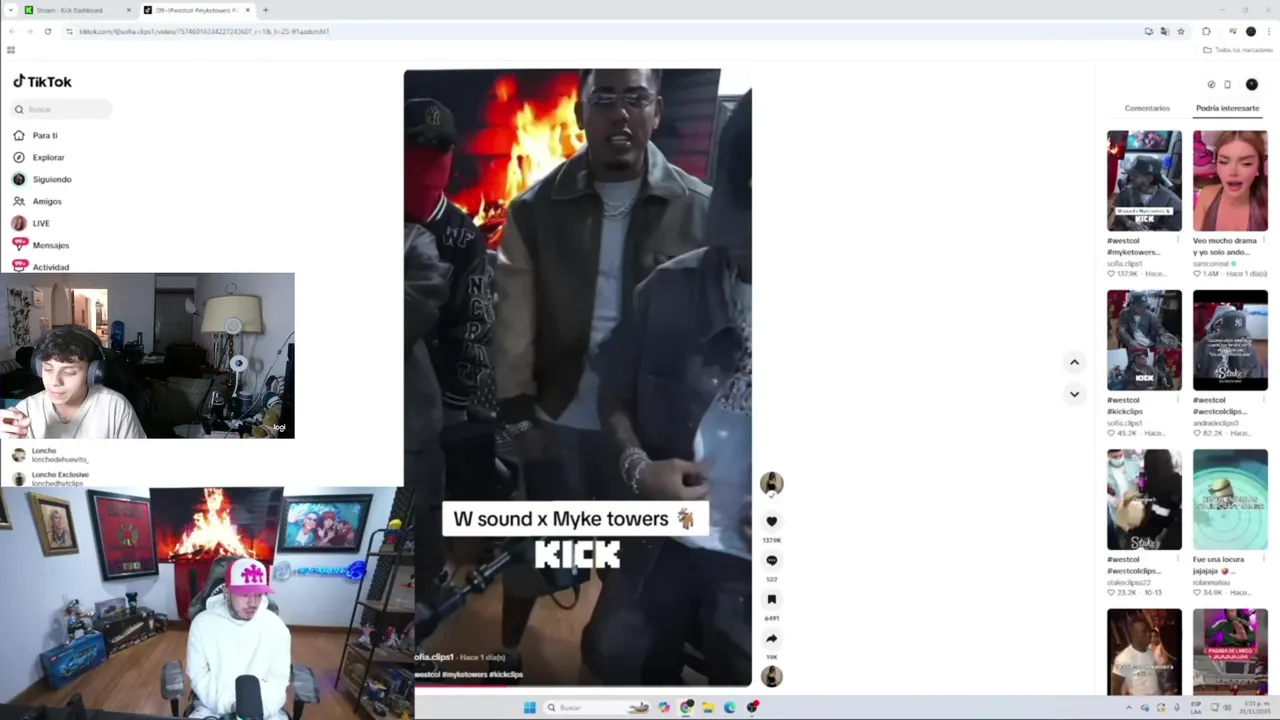Reload the page
This screenshot has width=1280, height=720.
(x=47, y=31)
